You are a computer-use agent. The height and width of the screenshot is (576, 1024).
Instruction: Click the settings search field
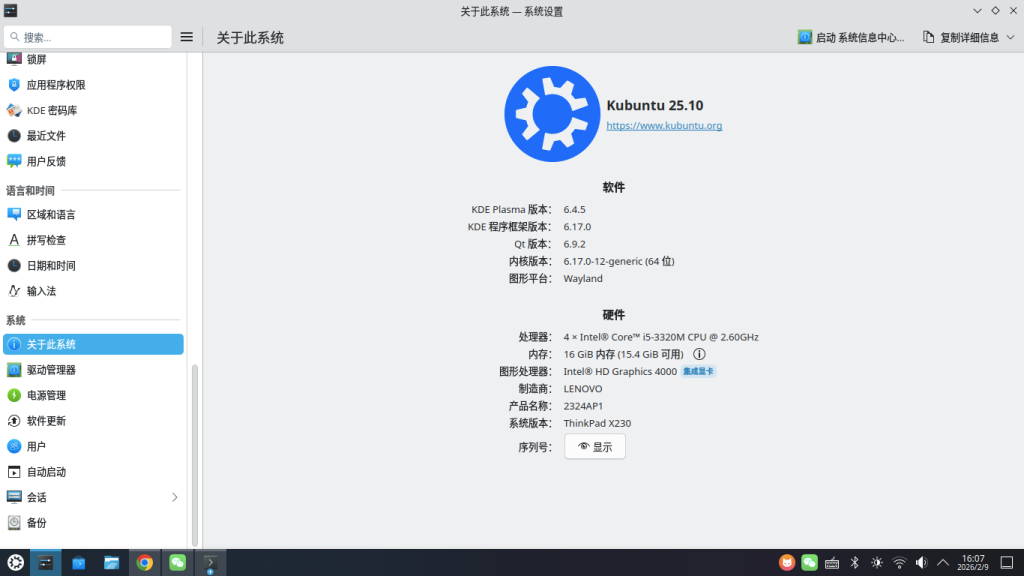pyautogui.click(x=88, y=36)
